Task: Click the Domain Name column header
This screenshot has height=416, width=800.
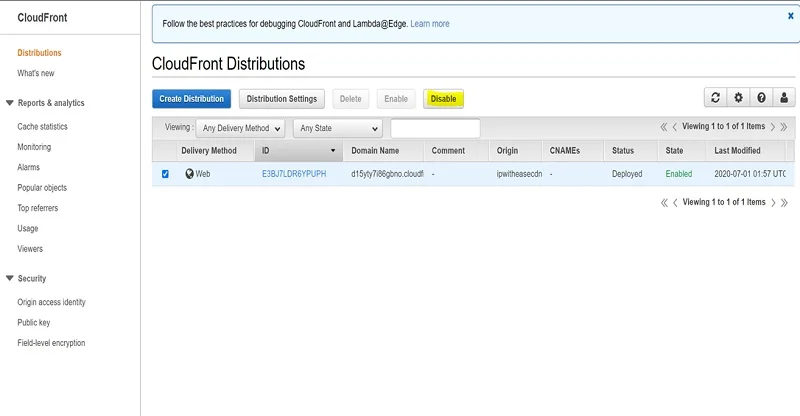Action: pyautogui.click(x=375, y=151)
